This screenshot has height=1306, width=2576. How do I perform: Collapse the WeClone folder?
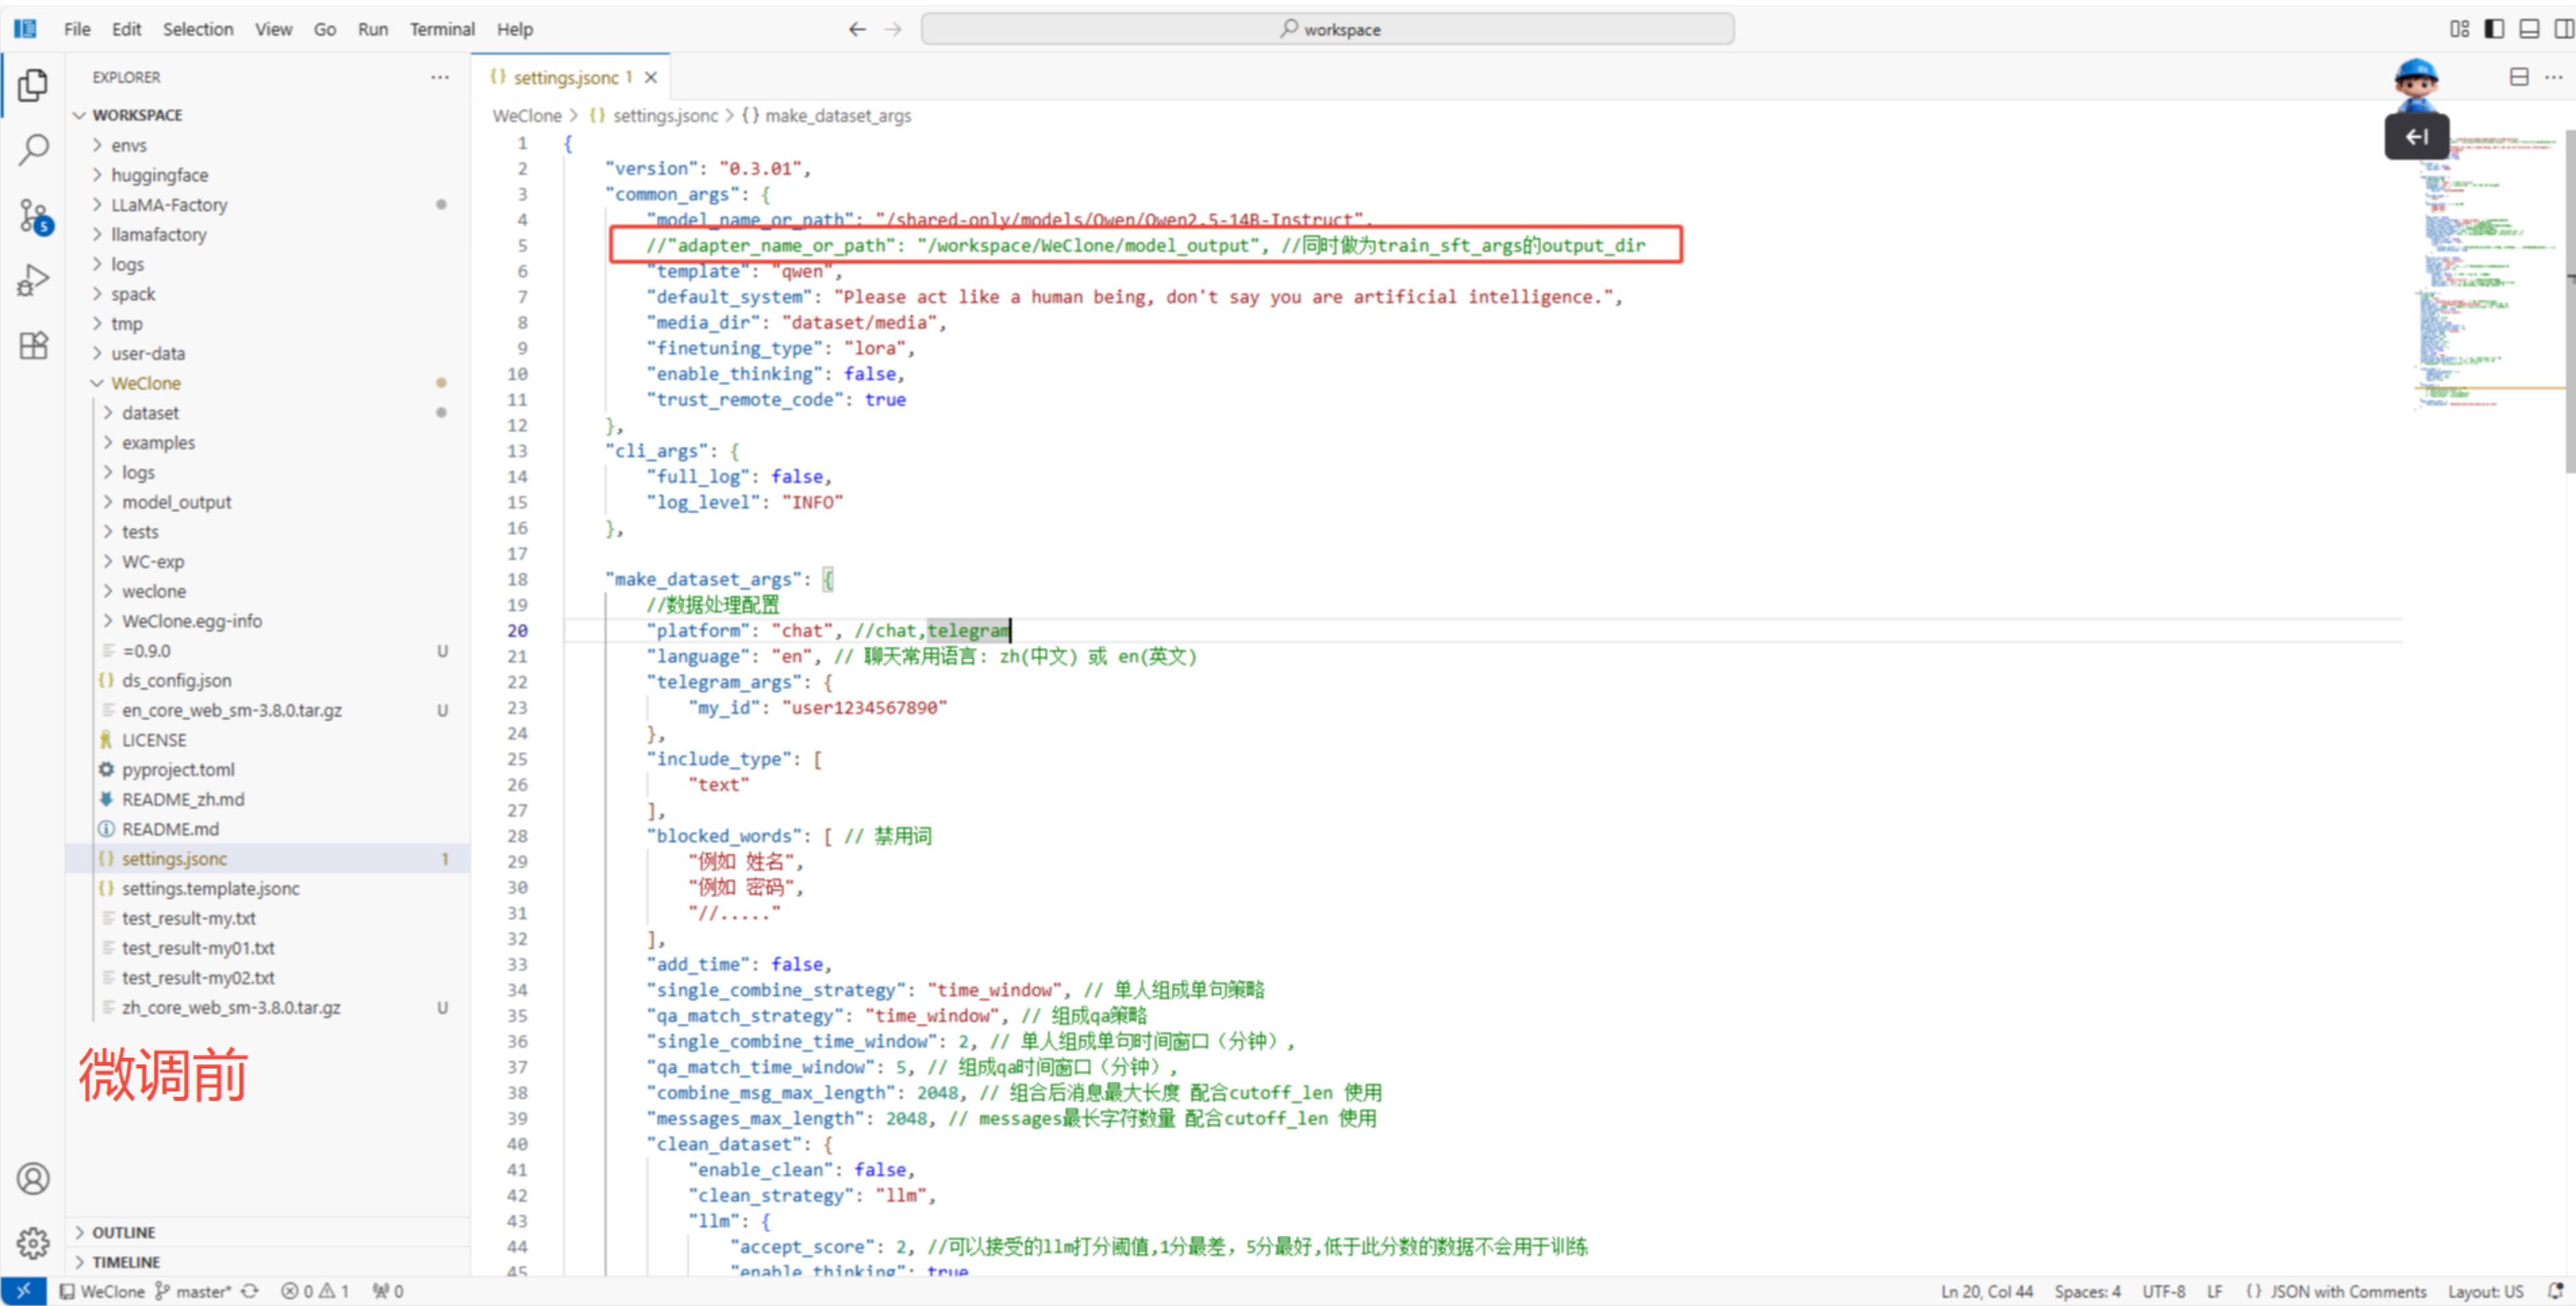click(145, 383)
